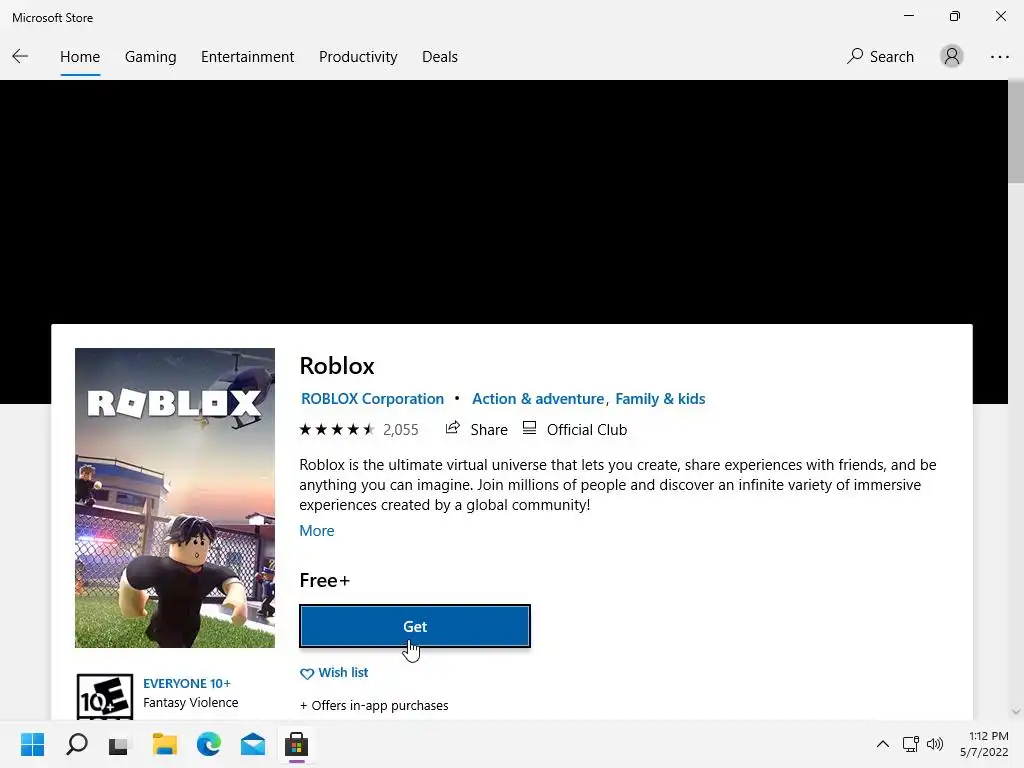Open volume tray icon
1024x768 pixels.
pyautogui.click(x=935, y=744)
